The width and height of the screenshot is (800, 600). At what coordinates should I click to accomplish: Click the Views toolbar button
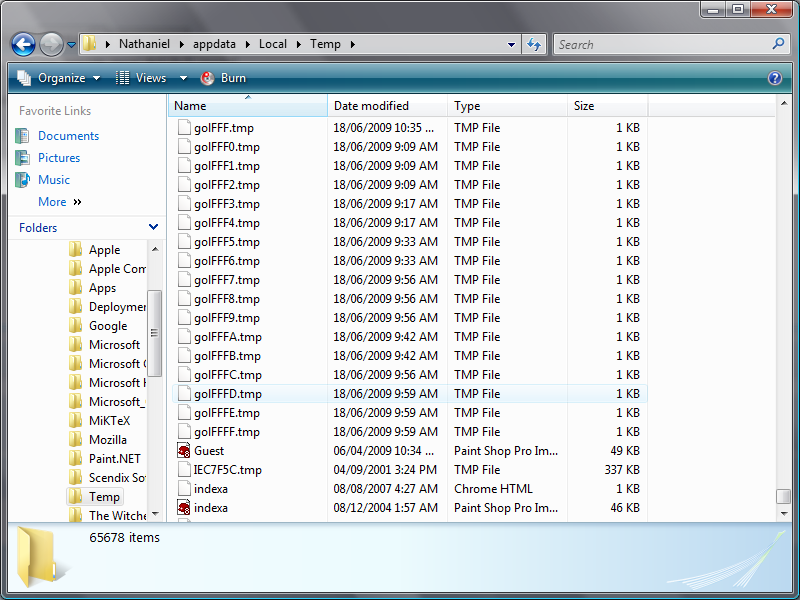tap(141, 78)
